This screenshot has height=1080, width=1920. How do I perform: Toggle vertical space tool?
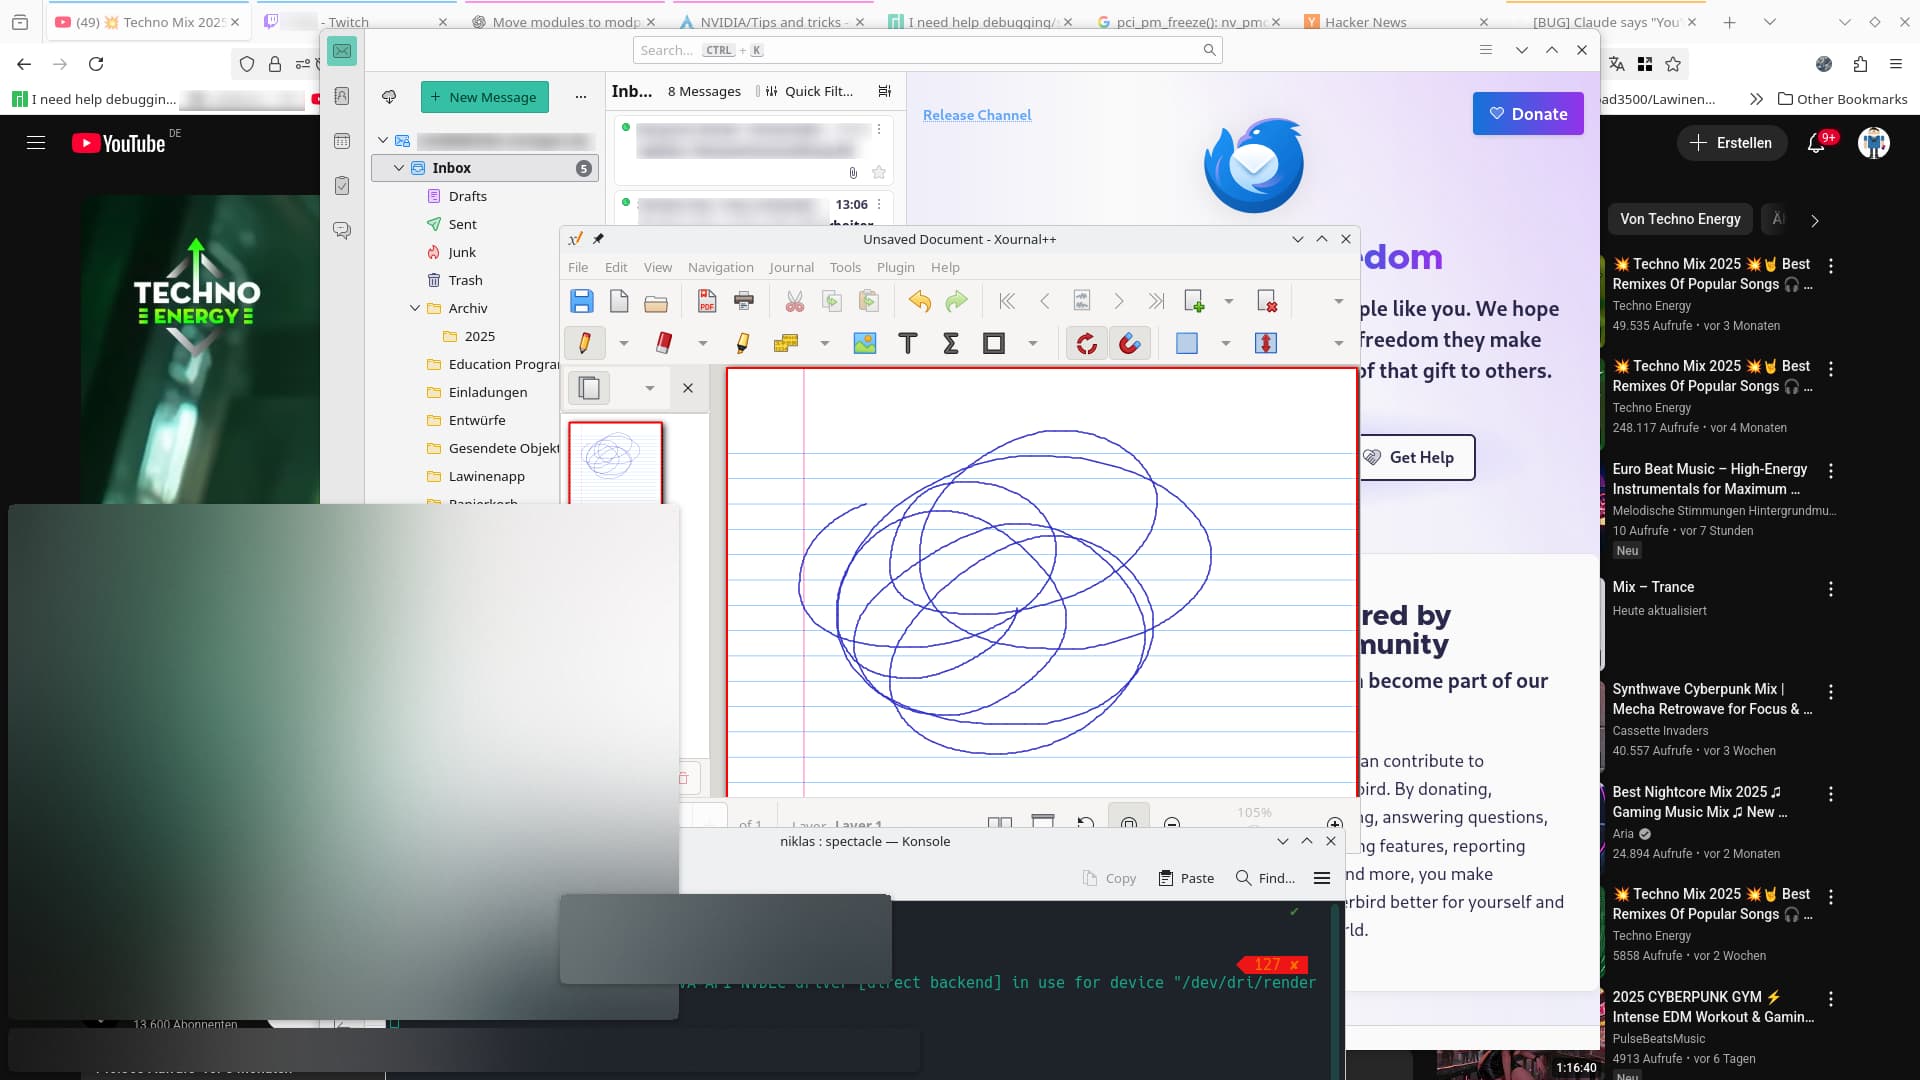[1265, 343]
